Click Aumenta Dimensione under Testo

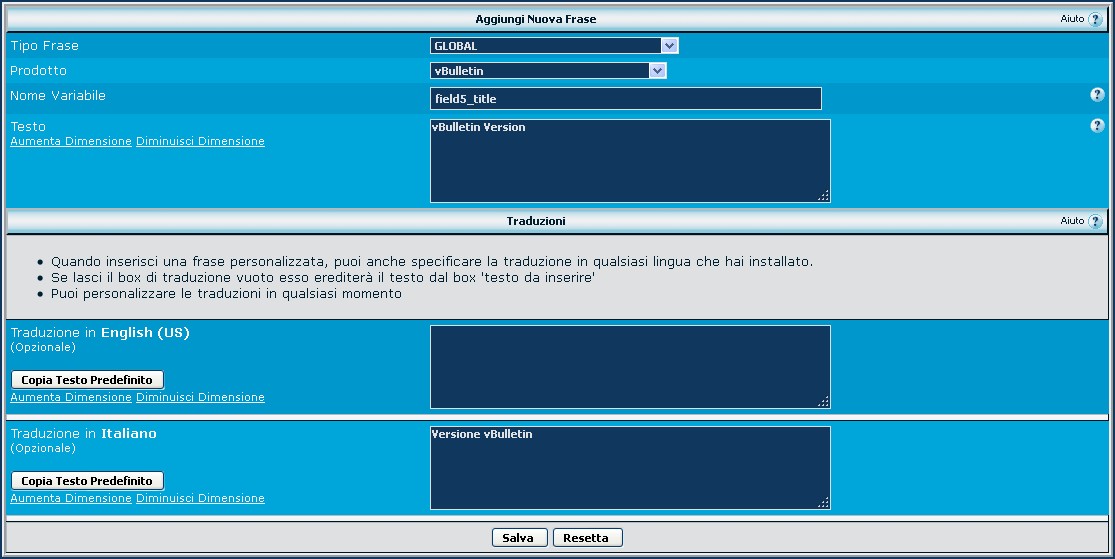tap(71, 142)
